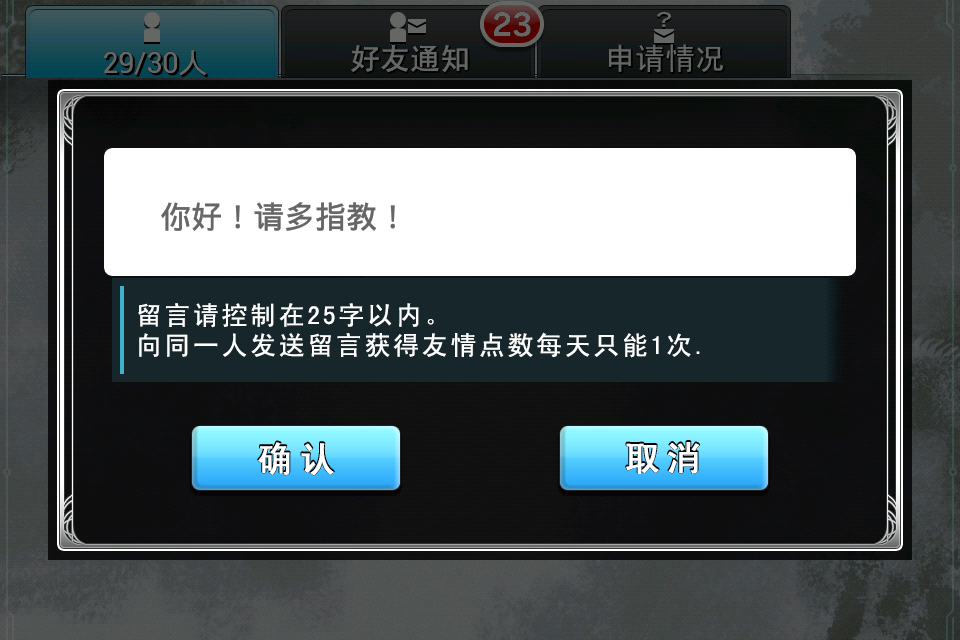Screen dimensions: 960x640
Task: Click the friend-with-envelope icon above 好友通知
Action: point(408,26)
